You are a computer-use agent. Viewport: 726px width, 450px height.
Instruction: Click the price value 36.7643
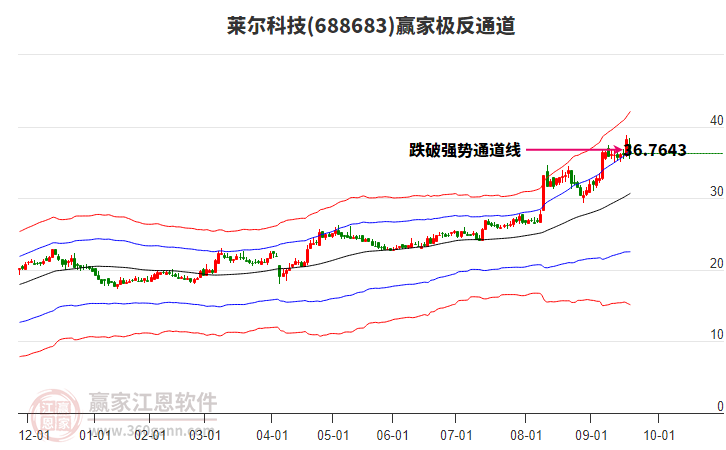tap(655, 150)
